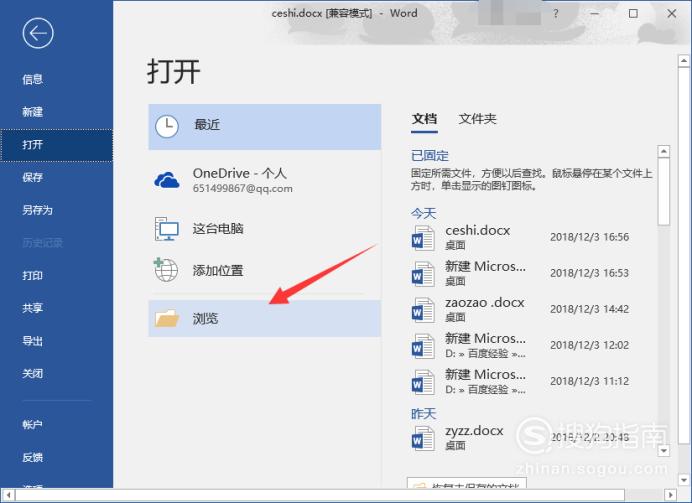692x503 pixels.
Task: Click the 这台电脑 computer icon
Action: tap(166, 229)
